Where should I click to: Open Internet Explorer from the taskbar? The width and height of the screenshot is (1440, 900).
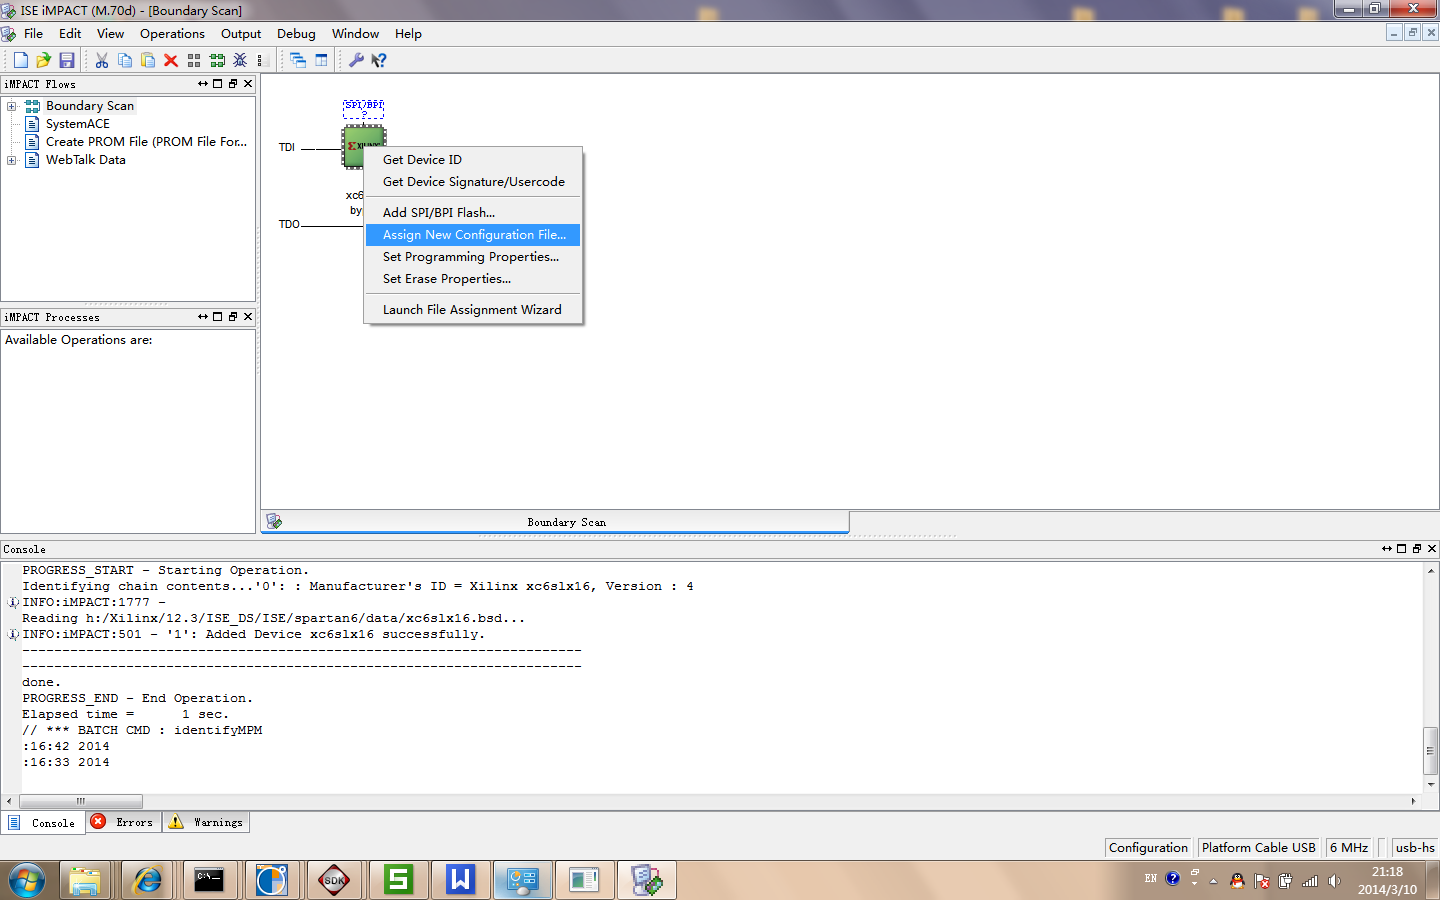pyautogui.click(x=147, y=880)
